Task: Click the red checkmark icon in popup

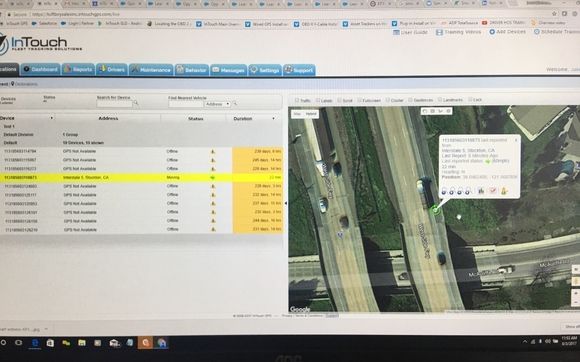Action: 493,190
